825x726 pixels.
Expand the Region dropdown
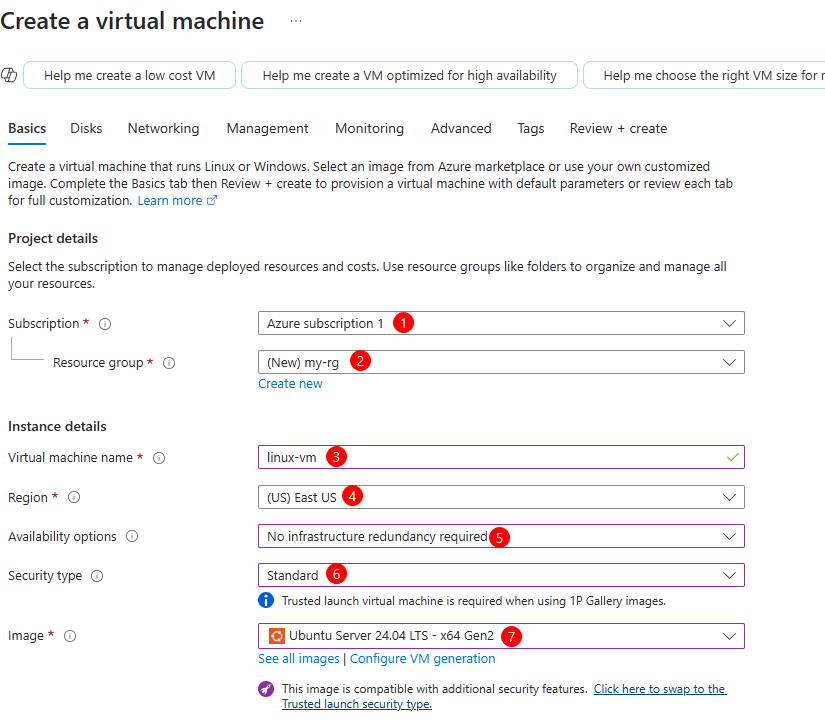tap(501, 497)
